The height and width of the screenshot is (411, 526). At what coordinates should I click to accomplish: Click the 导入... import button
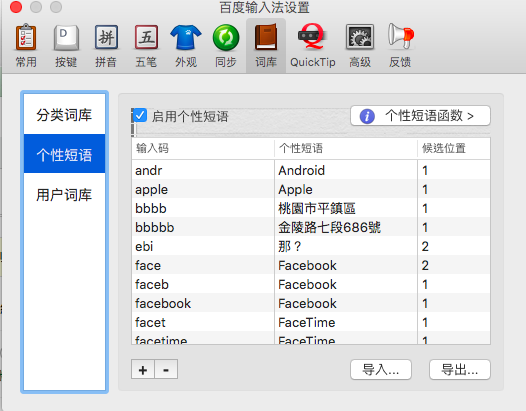(x=381, y=370)
